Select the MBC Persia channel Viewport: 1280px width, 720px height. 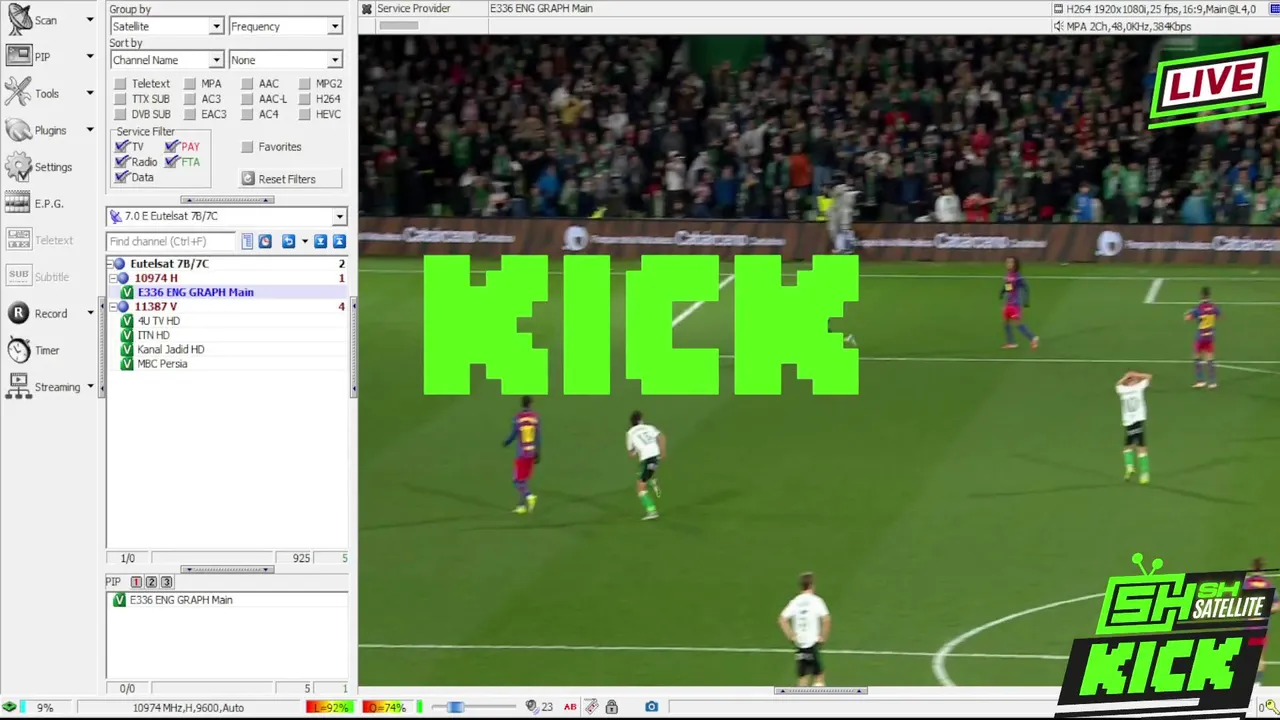point(162,364)
